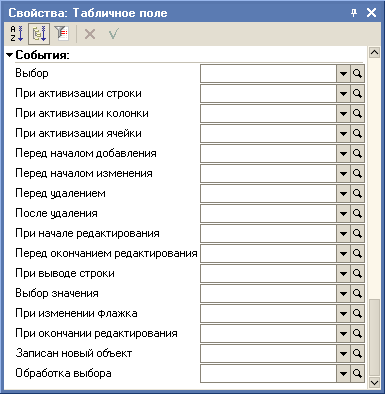Open dropdown for Выбор значения
The height and width of the screenshot is (394, 385).
343,294
